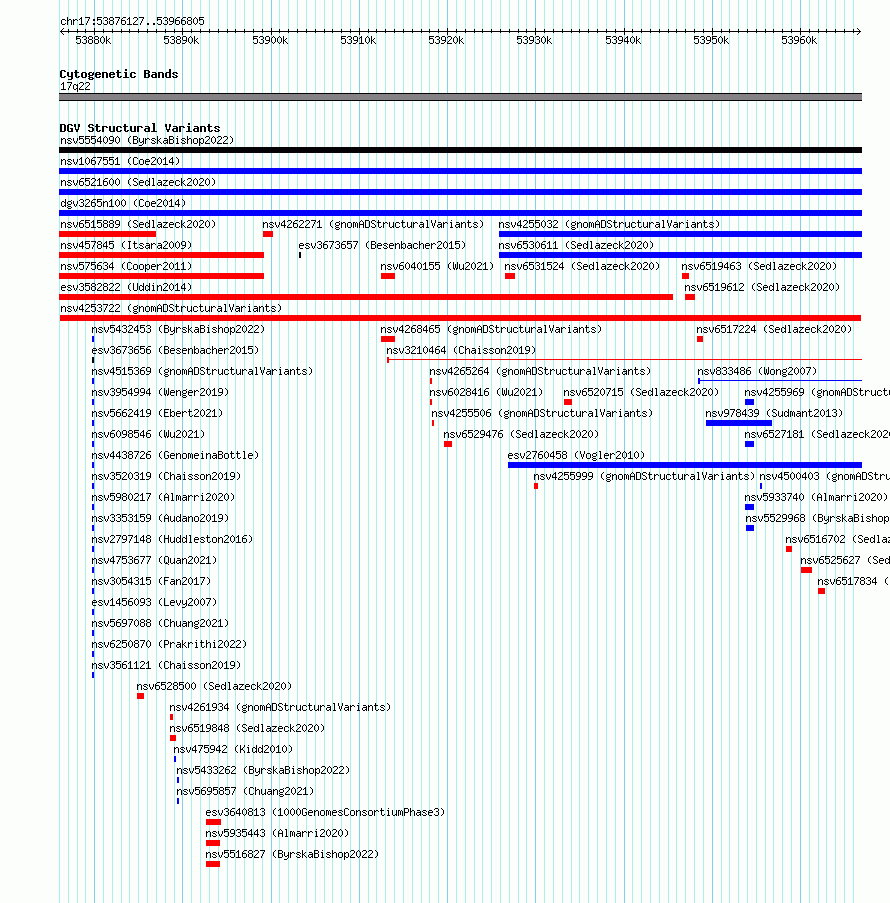
Task: Click the nsv5554090 (ByrskaBishop2022) label
Action: pyautogui.click(x=147, y=140)
